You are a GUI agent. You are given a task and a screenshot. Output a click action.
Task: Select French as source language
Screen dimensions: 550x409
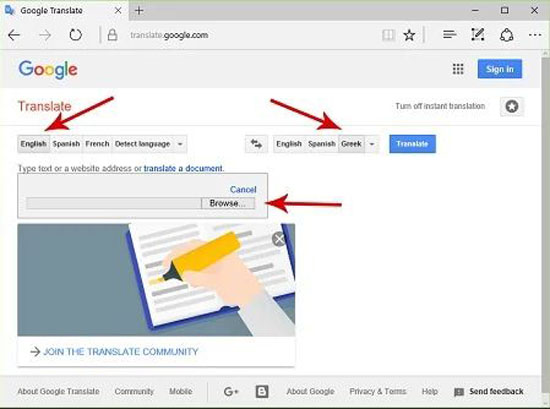pos(97,144)
